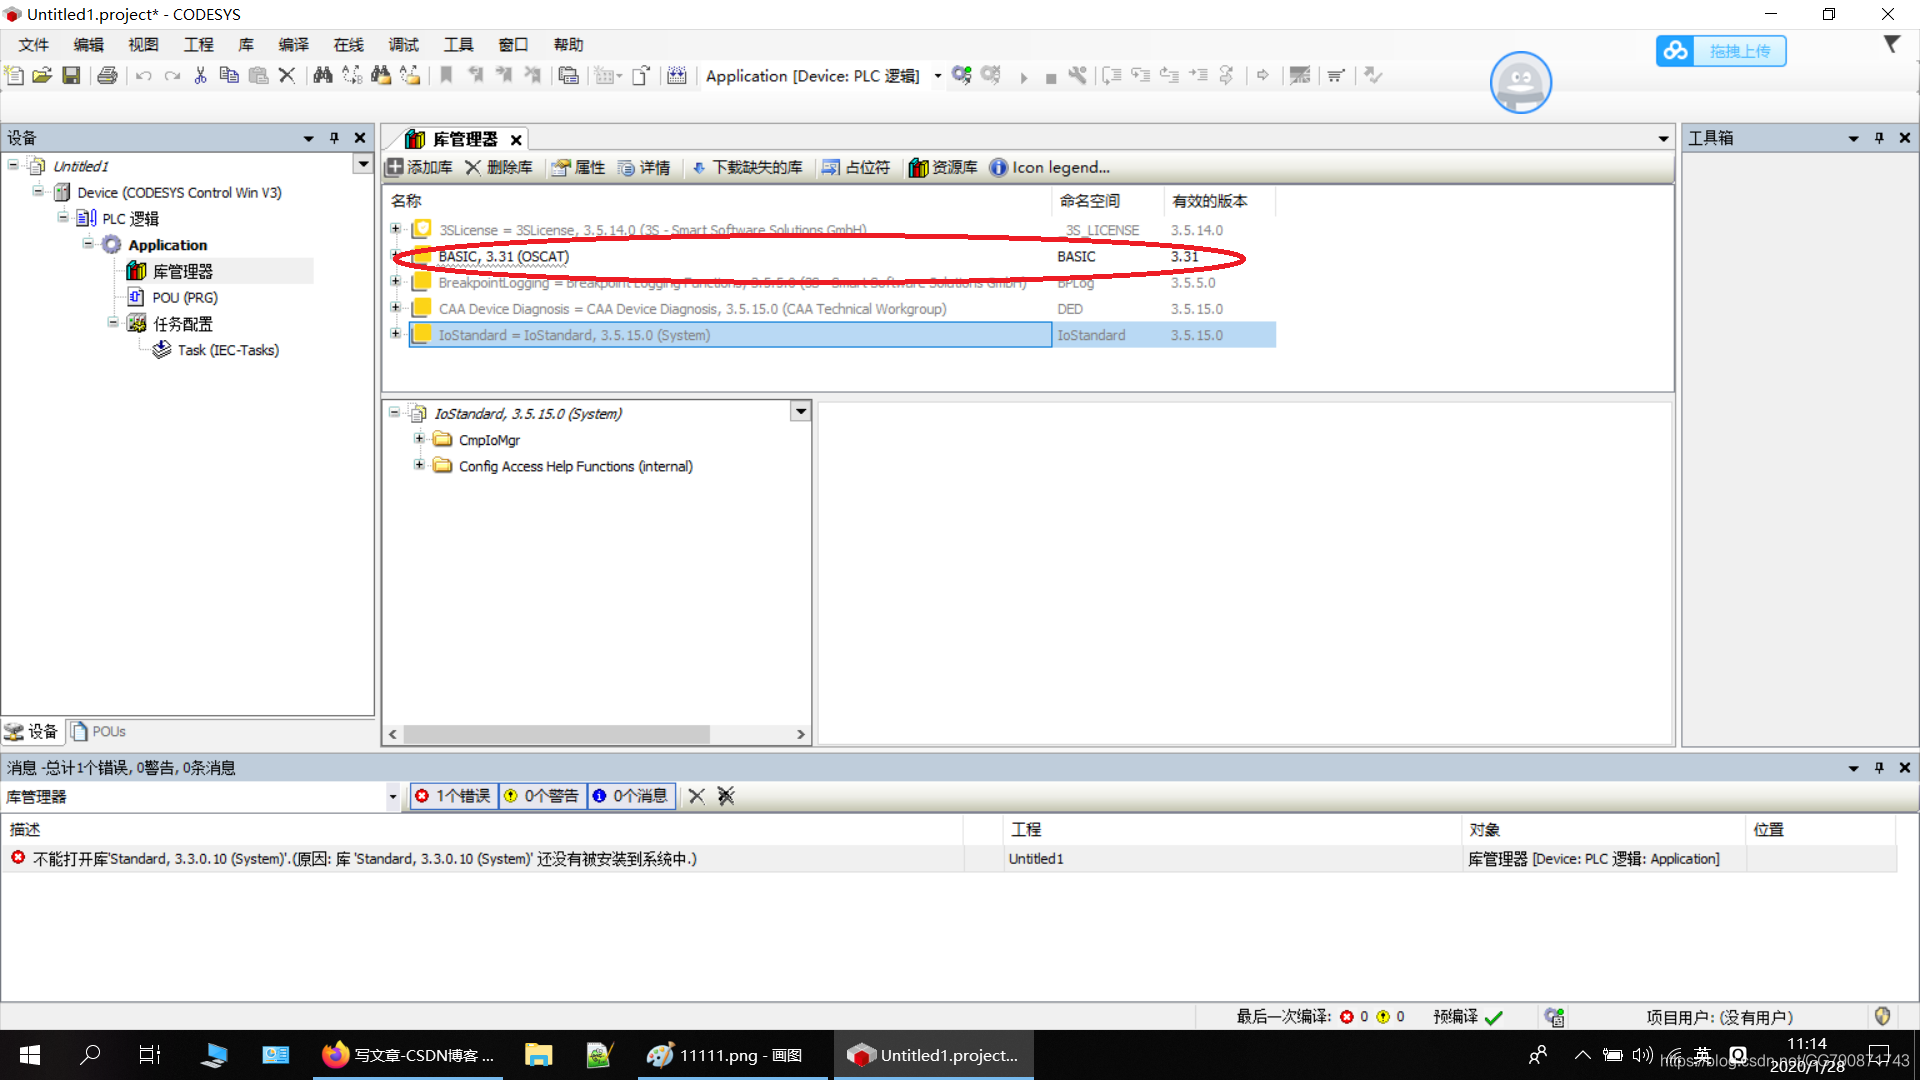Expand the CAA Device Diagnosis library row
Viewport: 1920px width, 1080px height.
(396, 308)
